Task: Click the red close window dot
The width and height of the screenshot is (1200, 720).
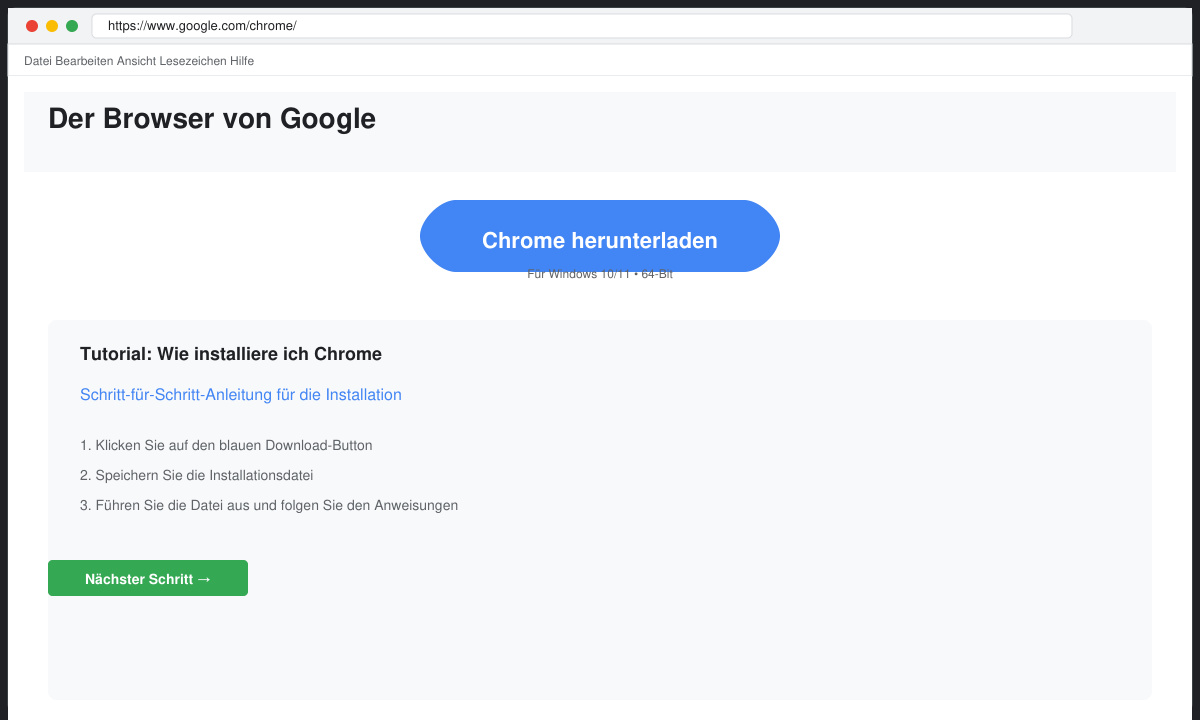Action: (x=32, y=26)
